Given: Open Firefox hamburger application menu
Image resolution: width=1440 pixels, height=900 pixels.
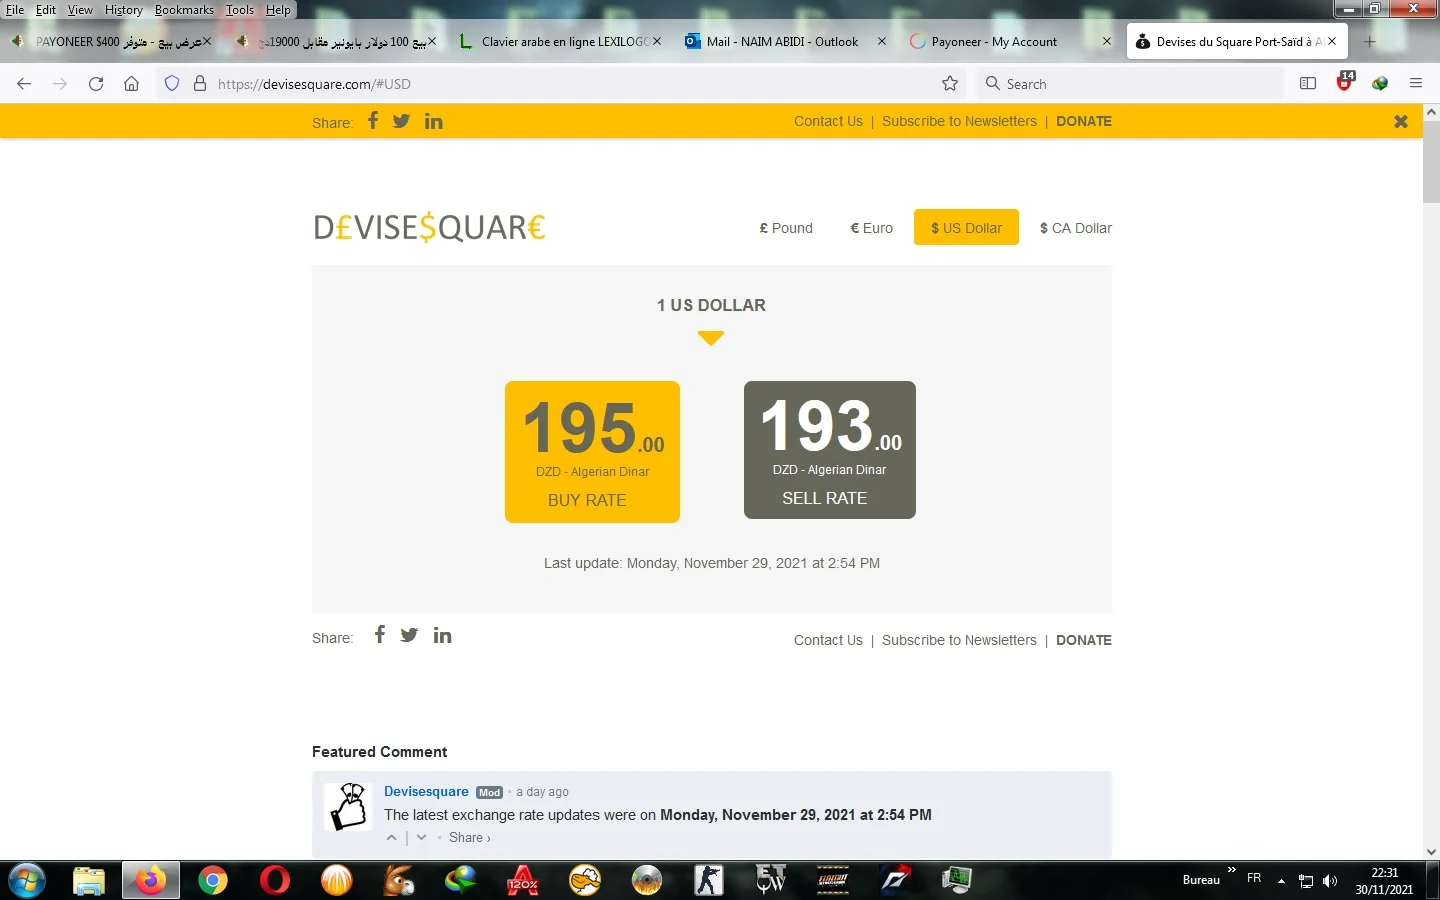Looking at the screenshot, I should [x=1415, y=84].
